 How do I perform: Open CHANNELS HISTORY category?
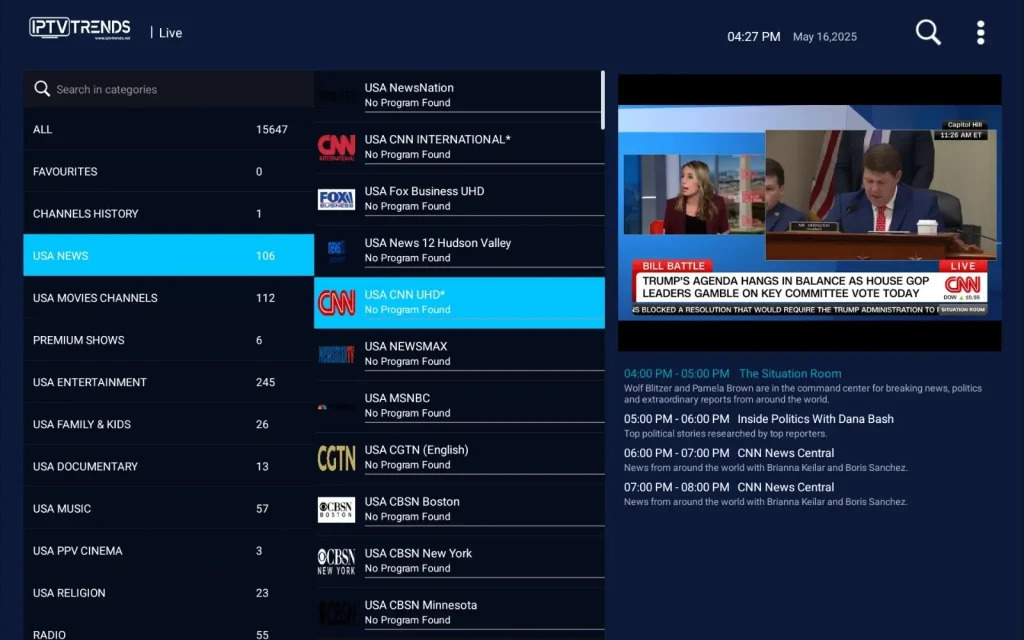click(x=168, y=214)
